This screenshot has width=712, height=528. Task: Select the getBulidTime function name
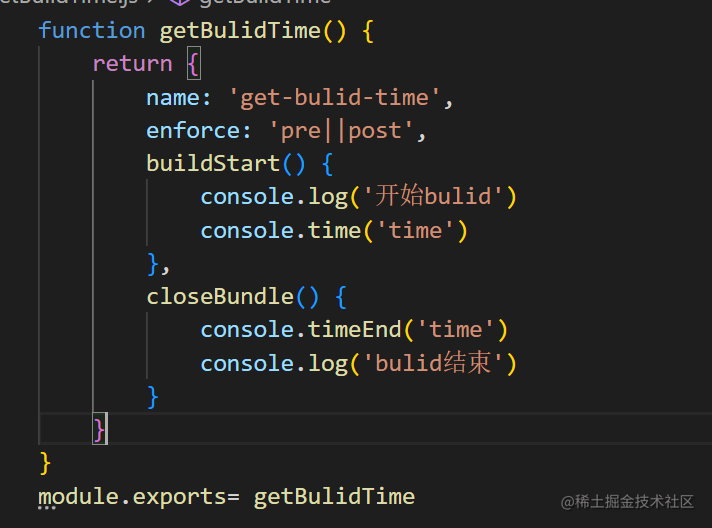pos(240,32)
